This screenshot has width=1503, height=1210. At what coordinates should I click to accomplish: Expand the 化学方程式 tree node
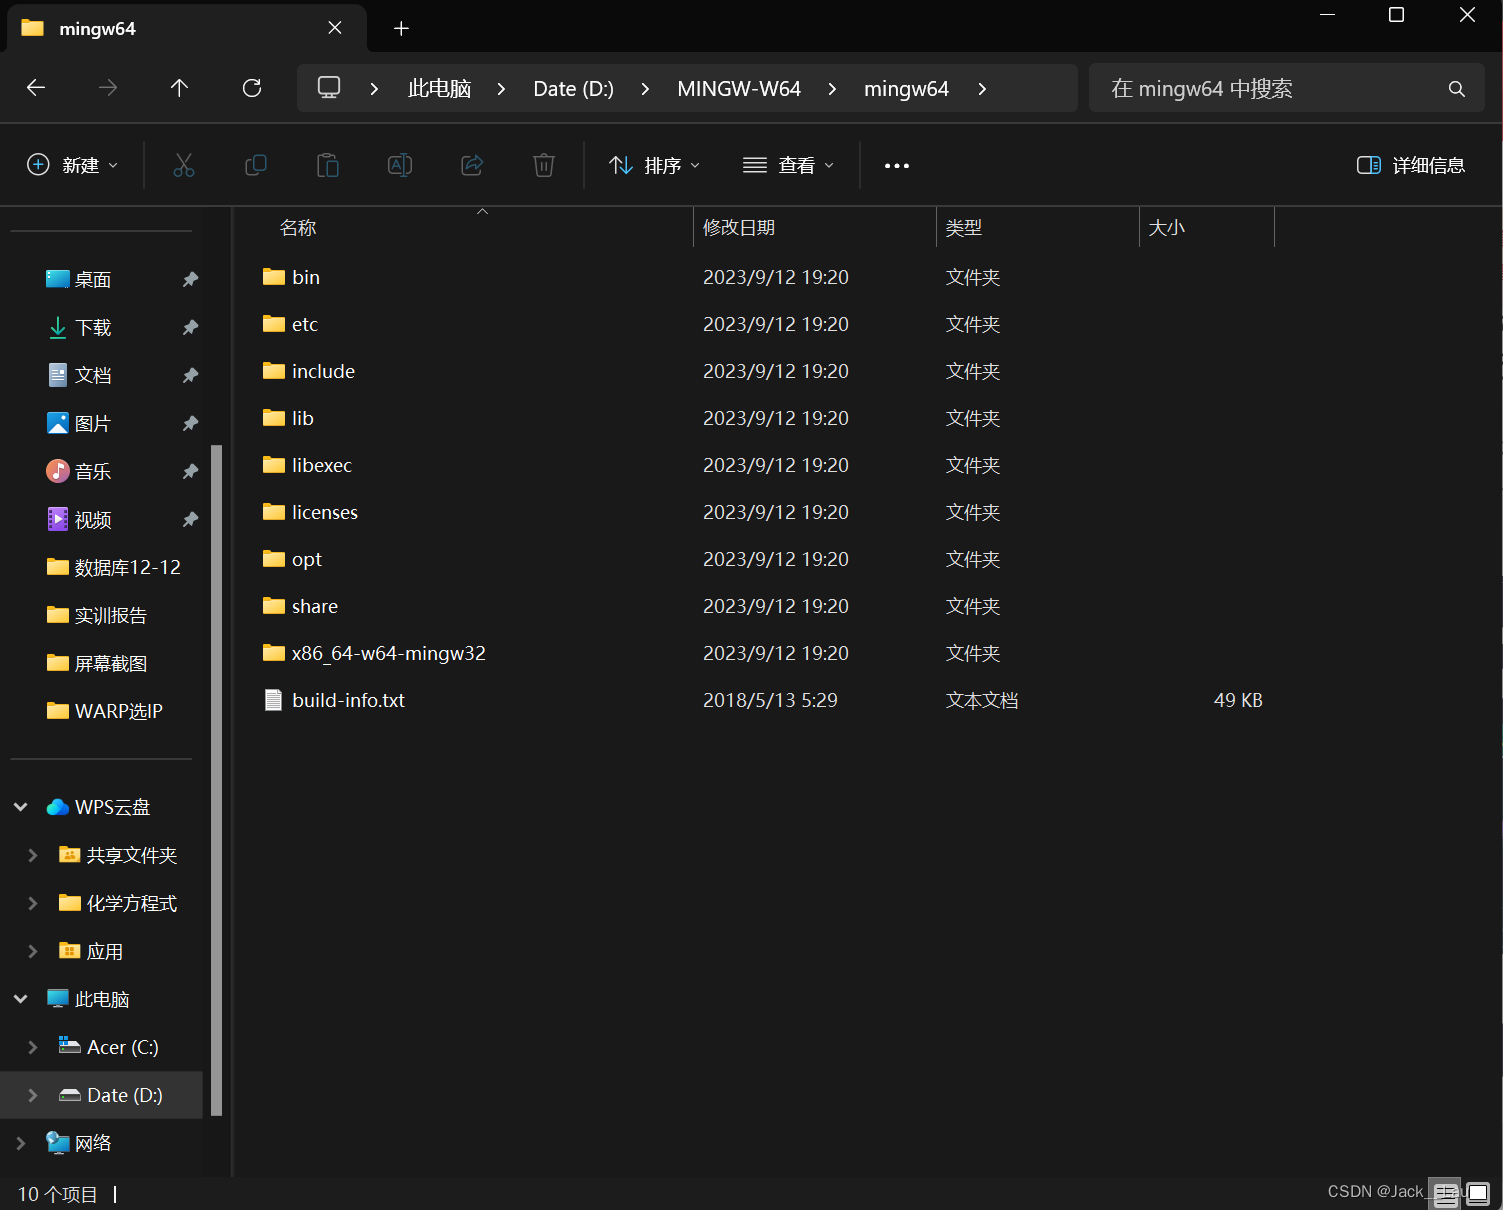[x=33, y=903]
